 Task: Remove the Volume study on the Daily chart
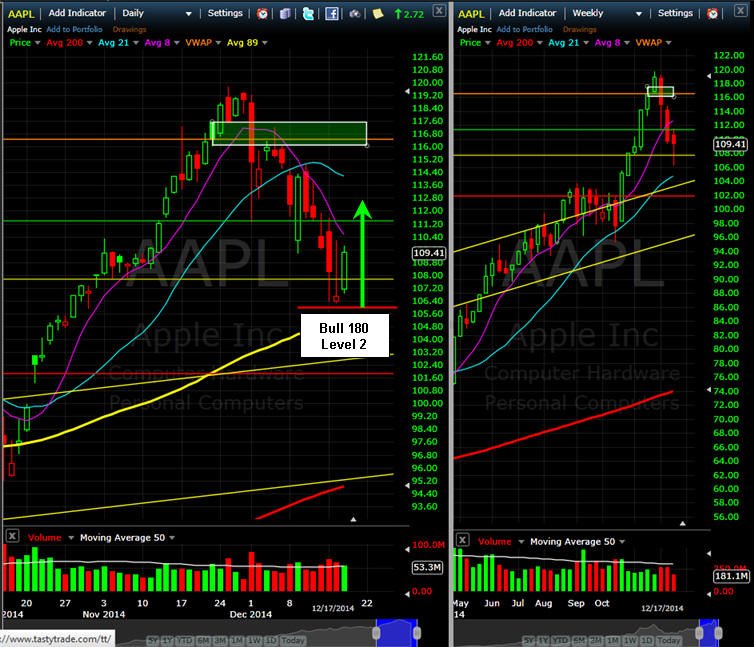[12, 535]
